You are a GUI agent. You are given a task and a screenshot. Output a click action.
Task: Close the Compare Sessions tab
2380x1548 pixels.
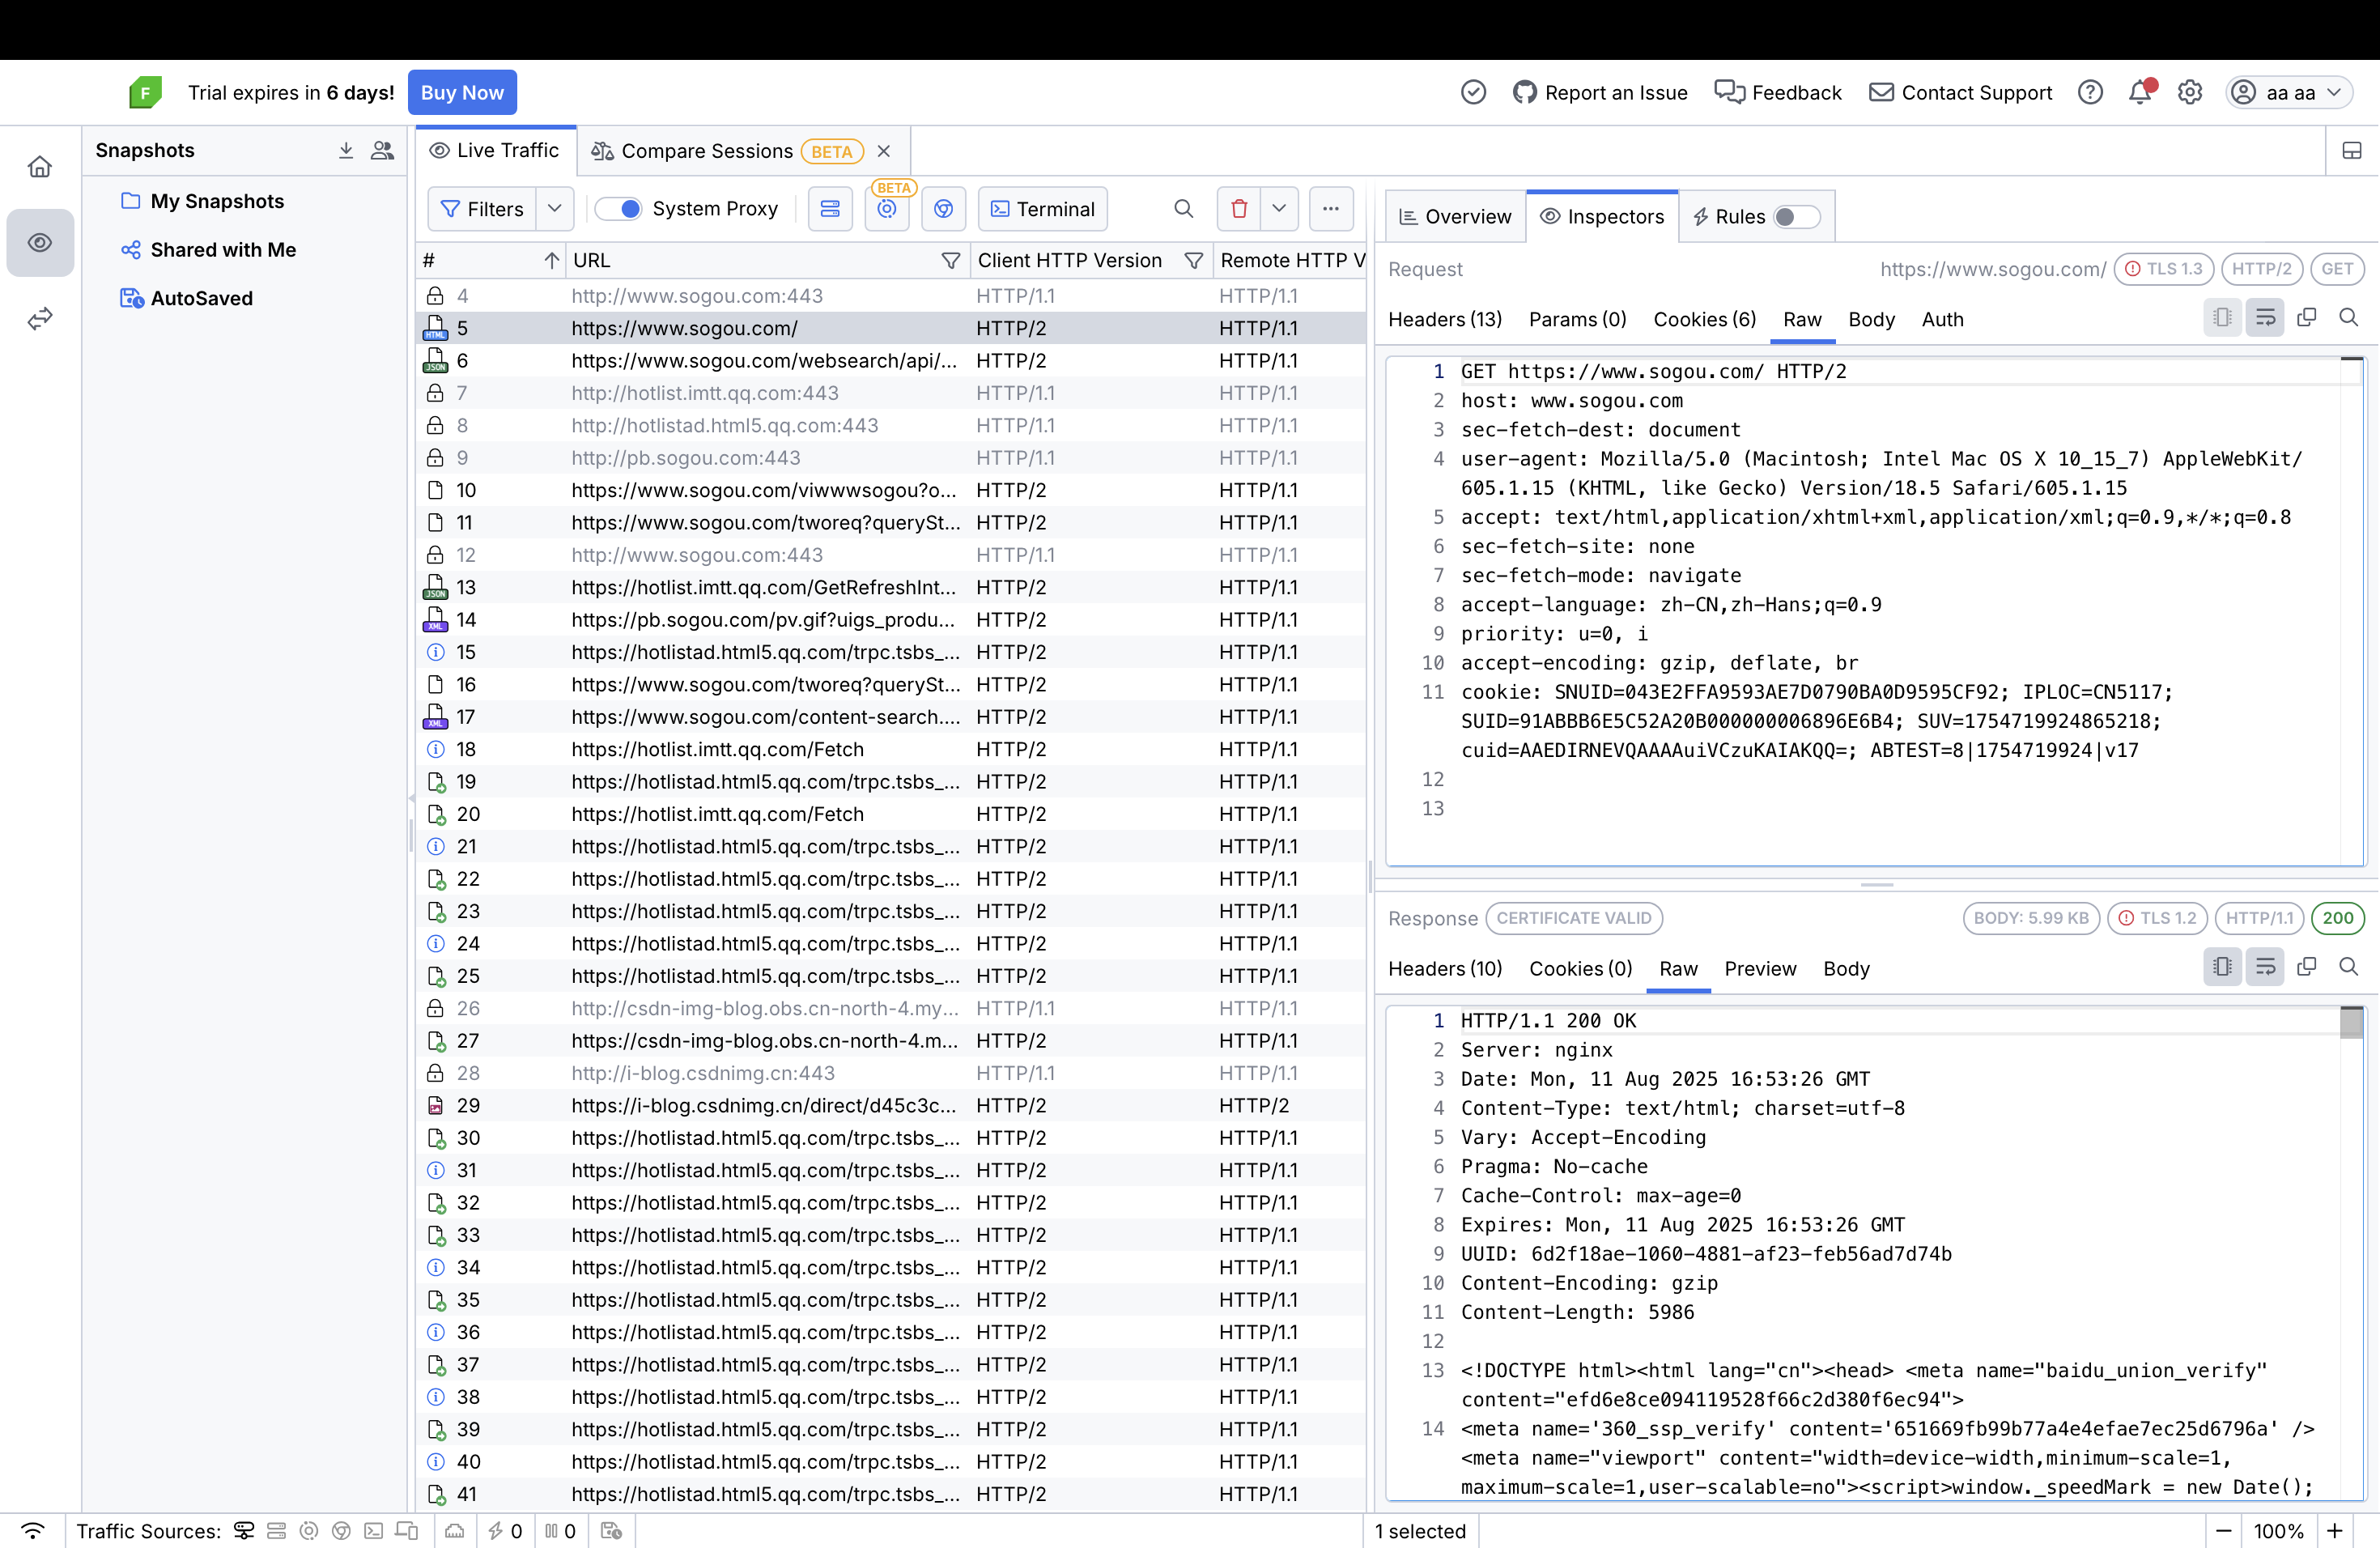(883, 151)
